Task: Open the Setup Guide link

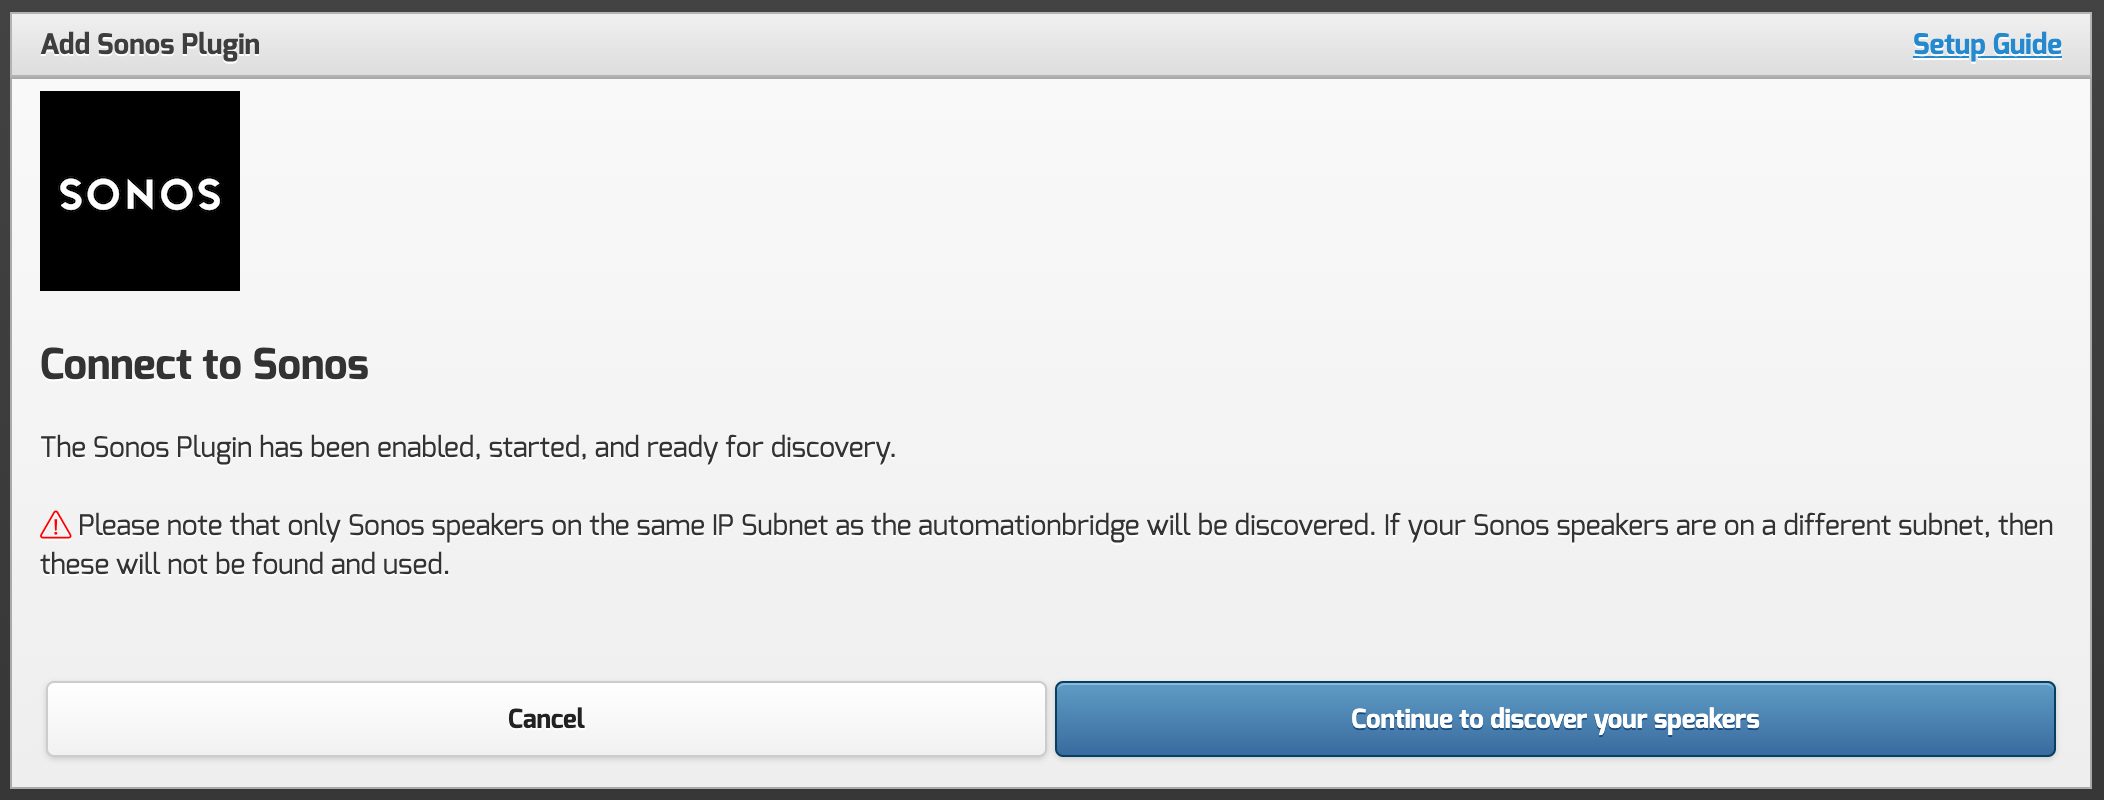Action: point(1986,44)
